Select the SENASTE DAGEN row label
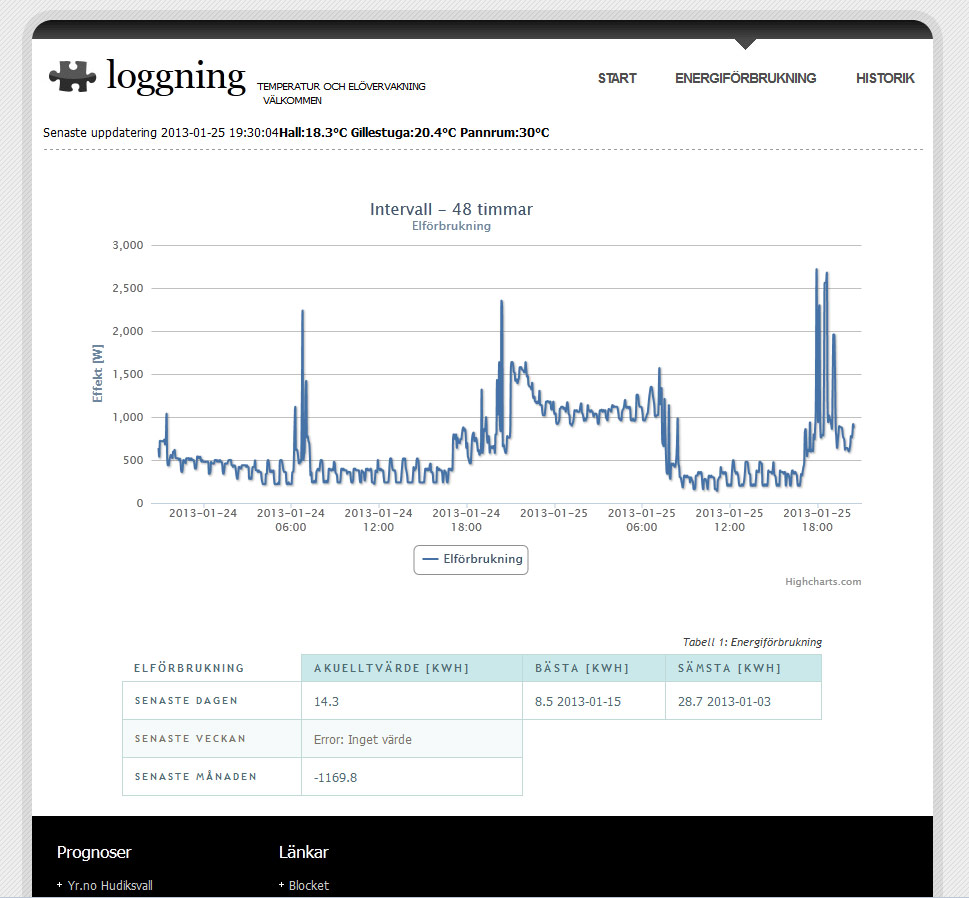 pyautogui.click(x=186, y=701)
